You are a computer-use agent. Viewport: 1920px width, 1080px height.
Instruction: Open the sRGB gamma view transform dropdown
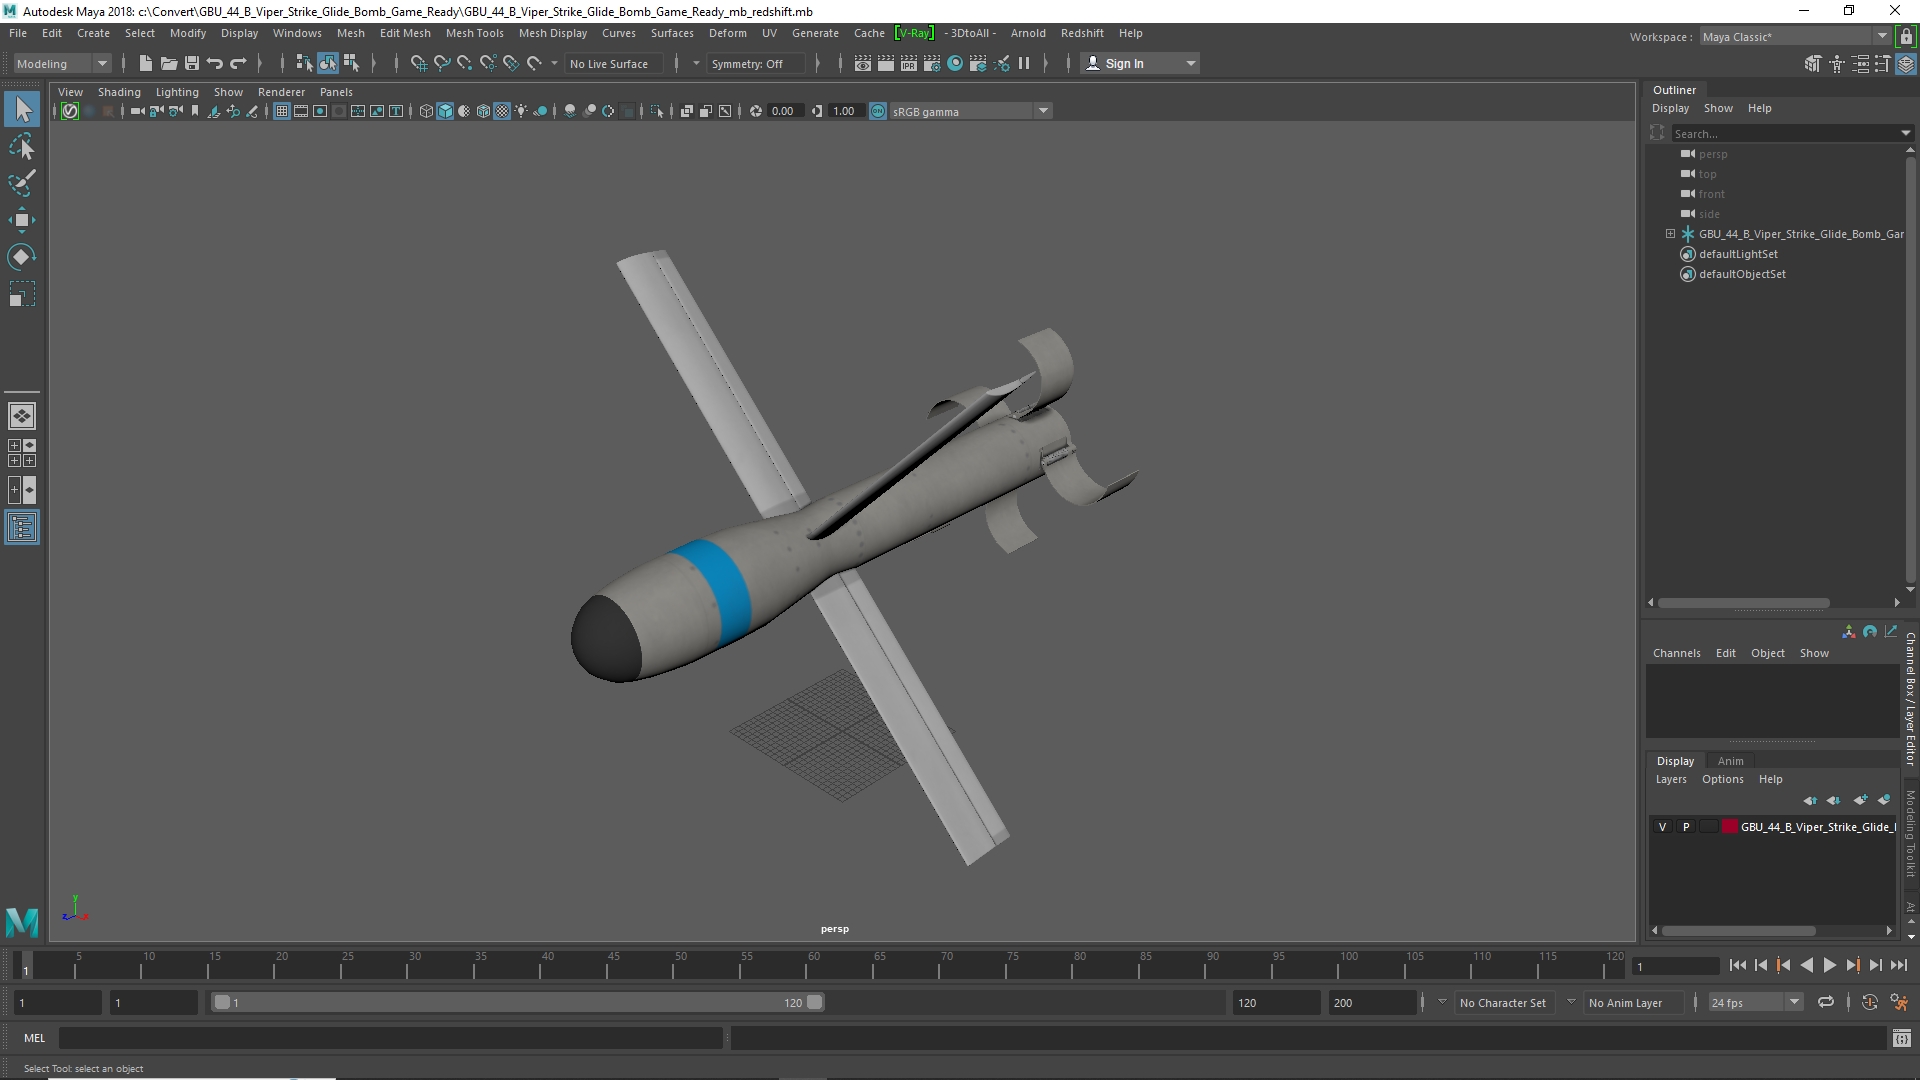pos(969,111)
